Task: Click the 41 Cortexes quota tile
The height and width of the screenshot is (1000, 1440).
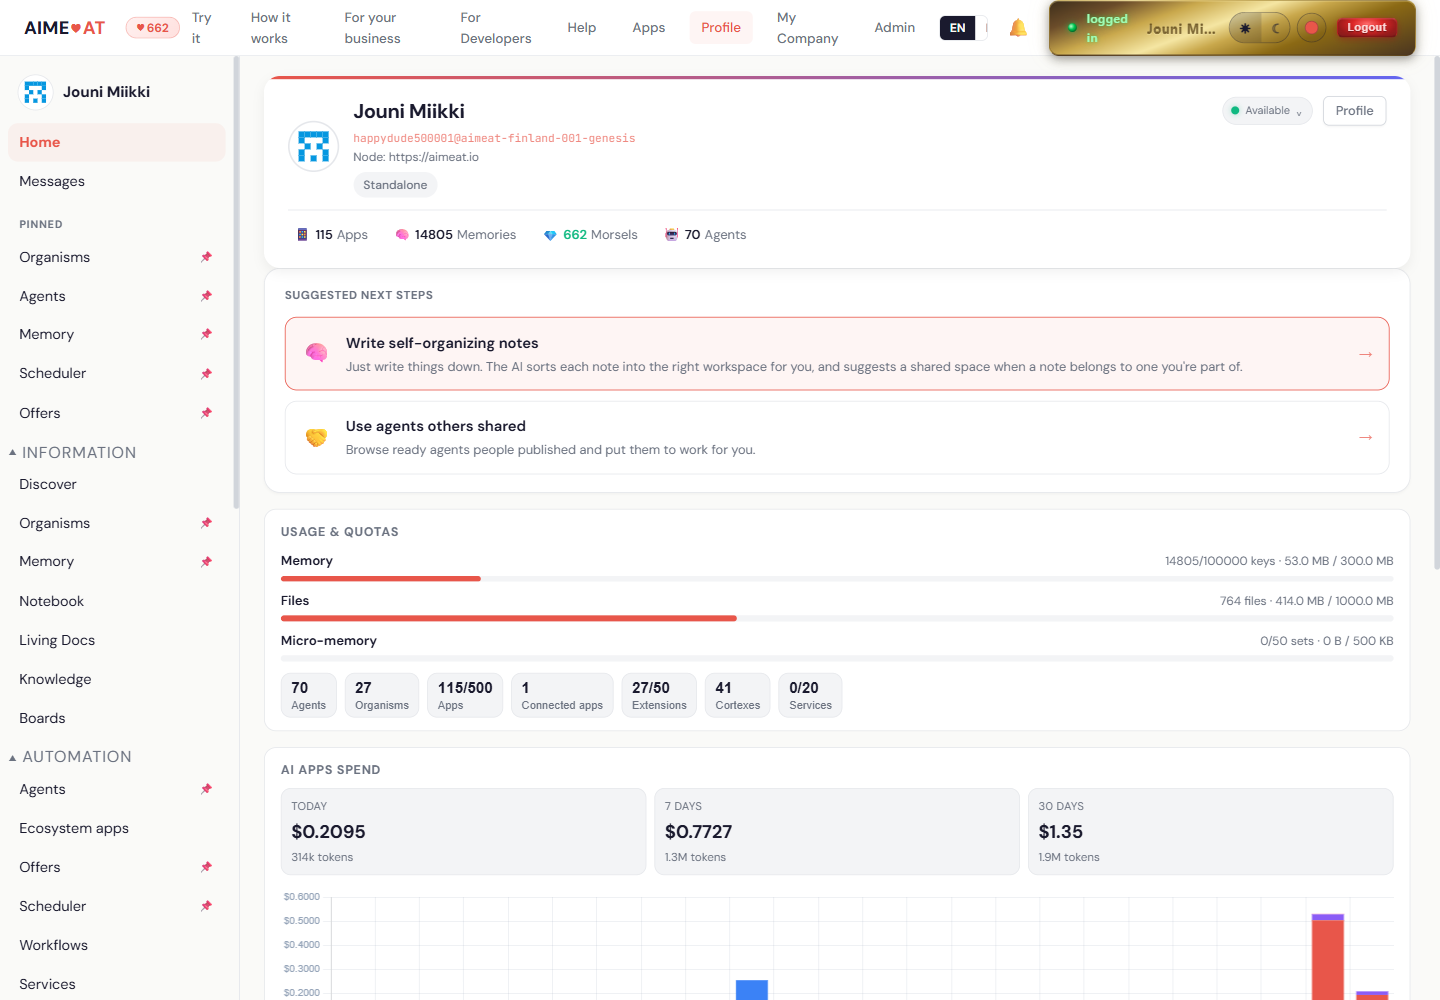Action: tap(738, 695)
